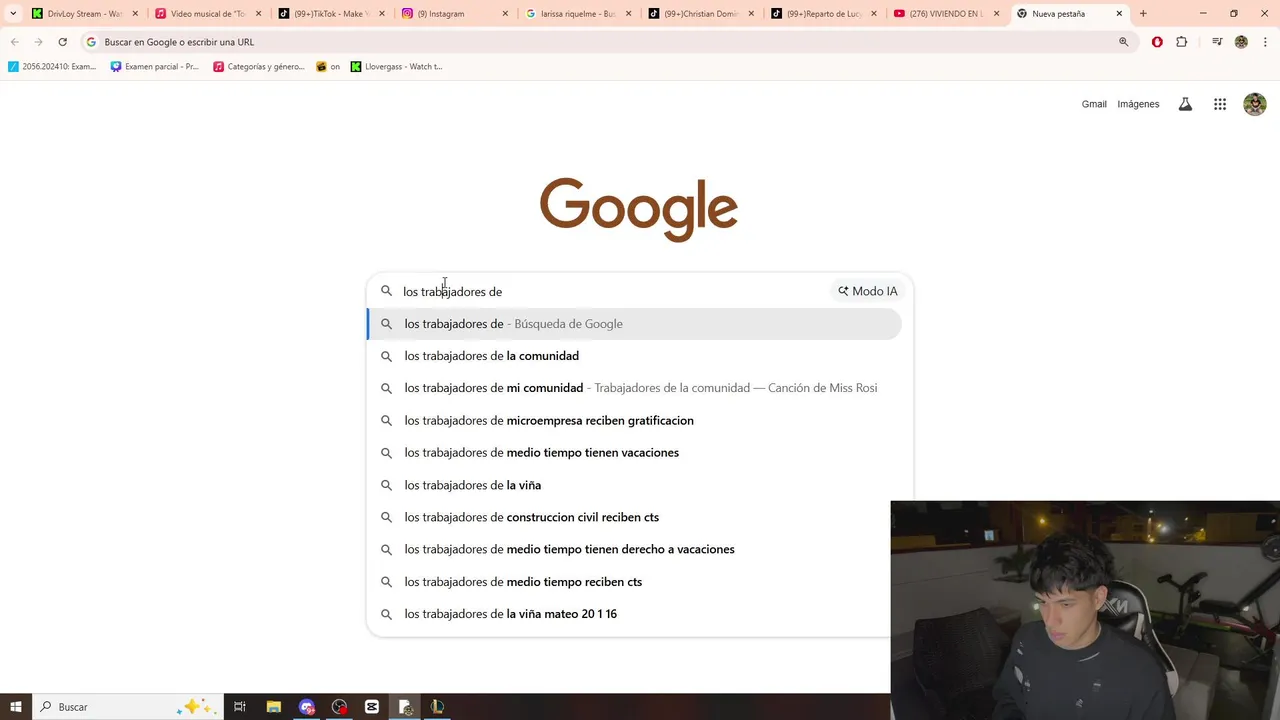
Task: Click the browser forward arrow
Action: pos(38,42)
